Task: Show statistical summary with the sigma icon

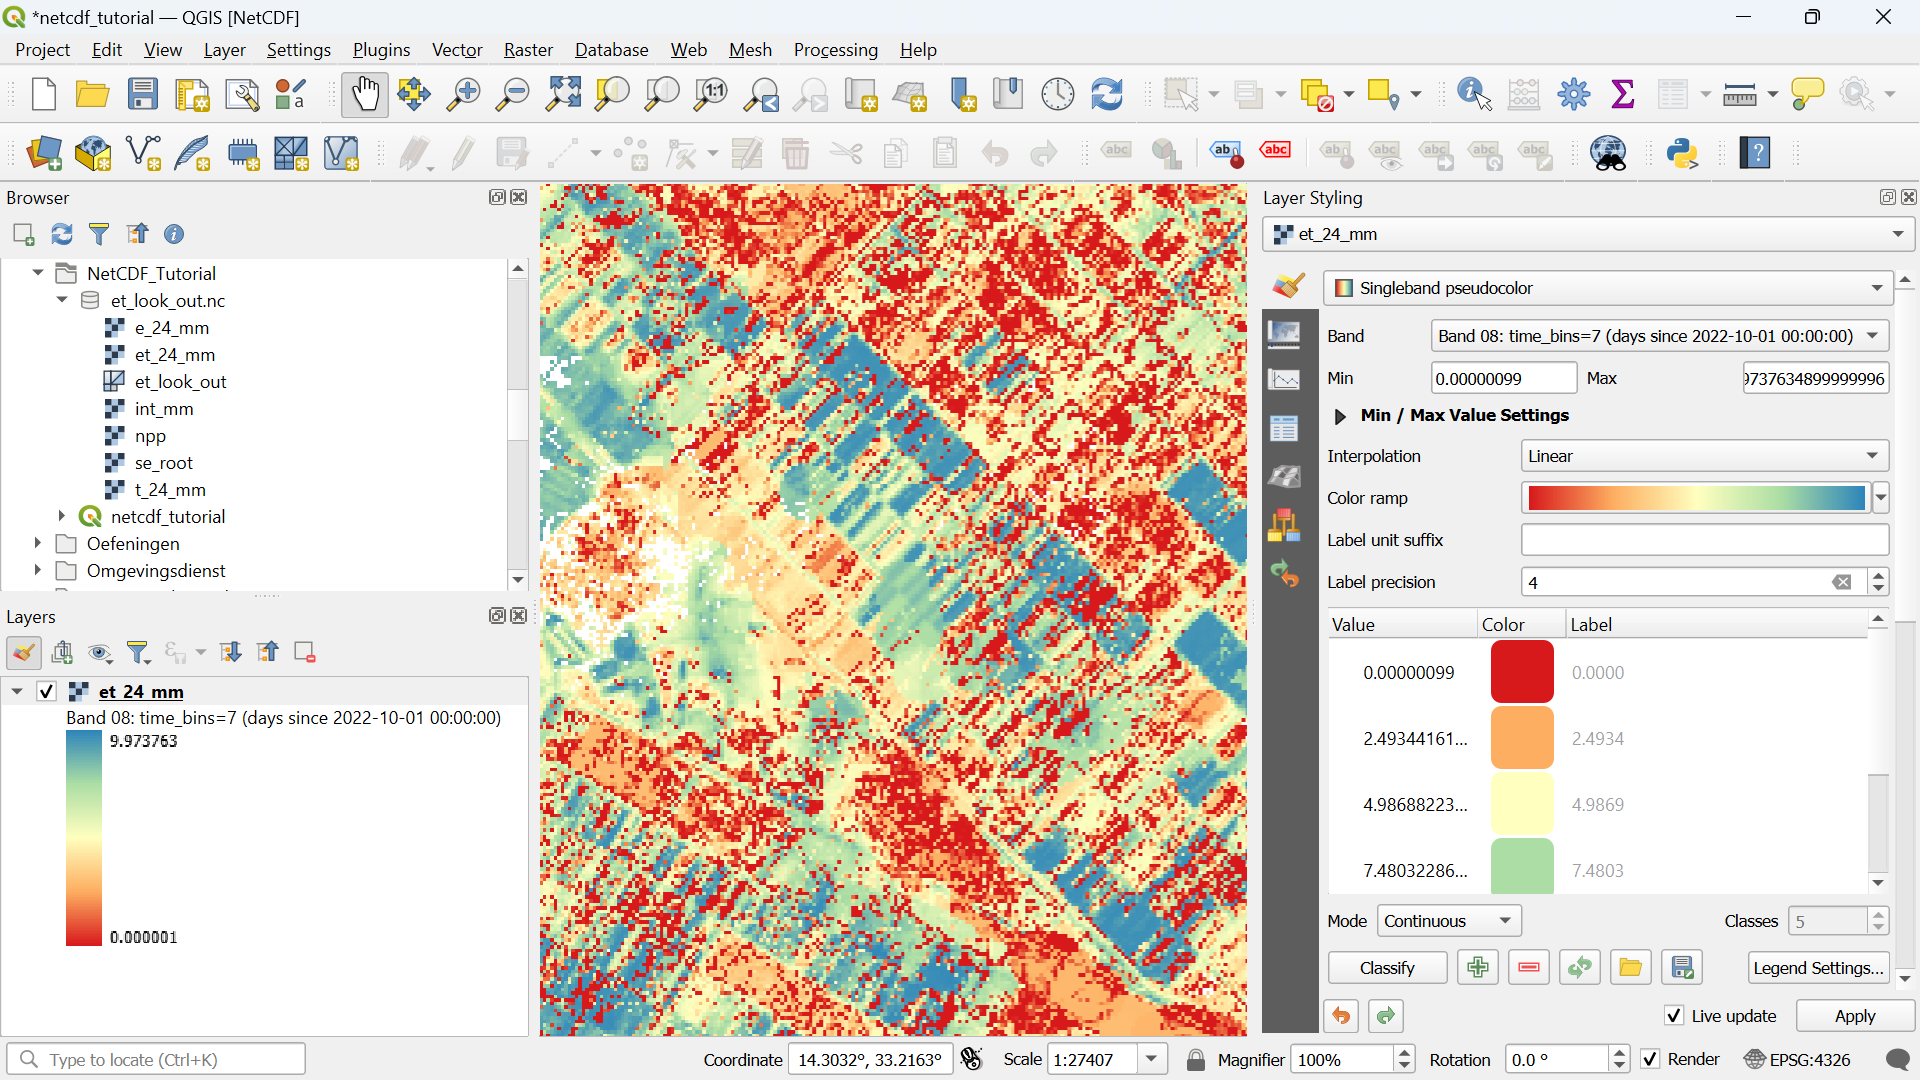Action: tap(1622, 94)
